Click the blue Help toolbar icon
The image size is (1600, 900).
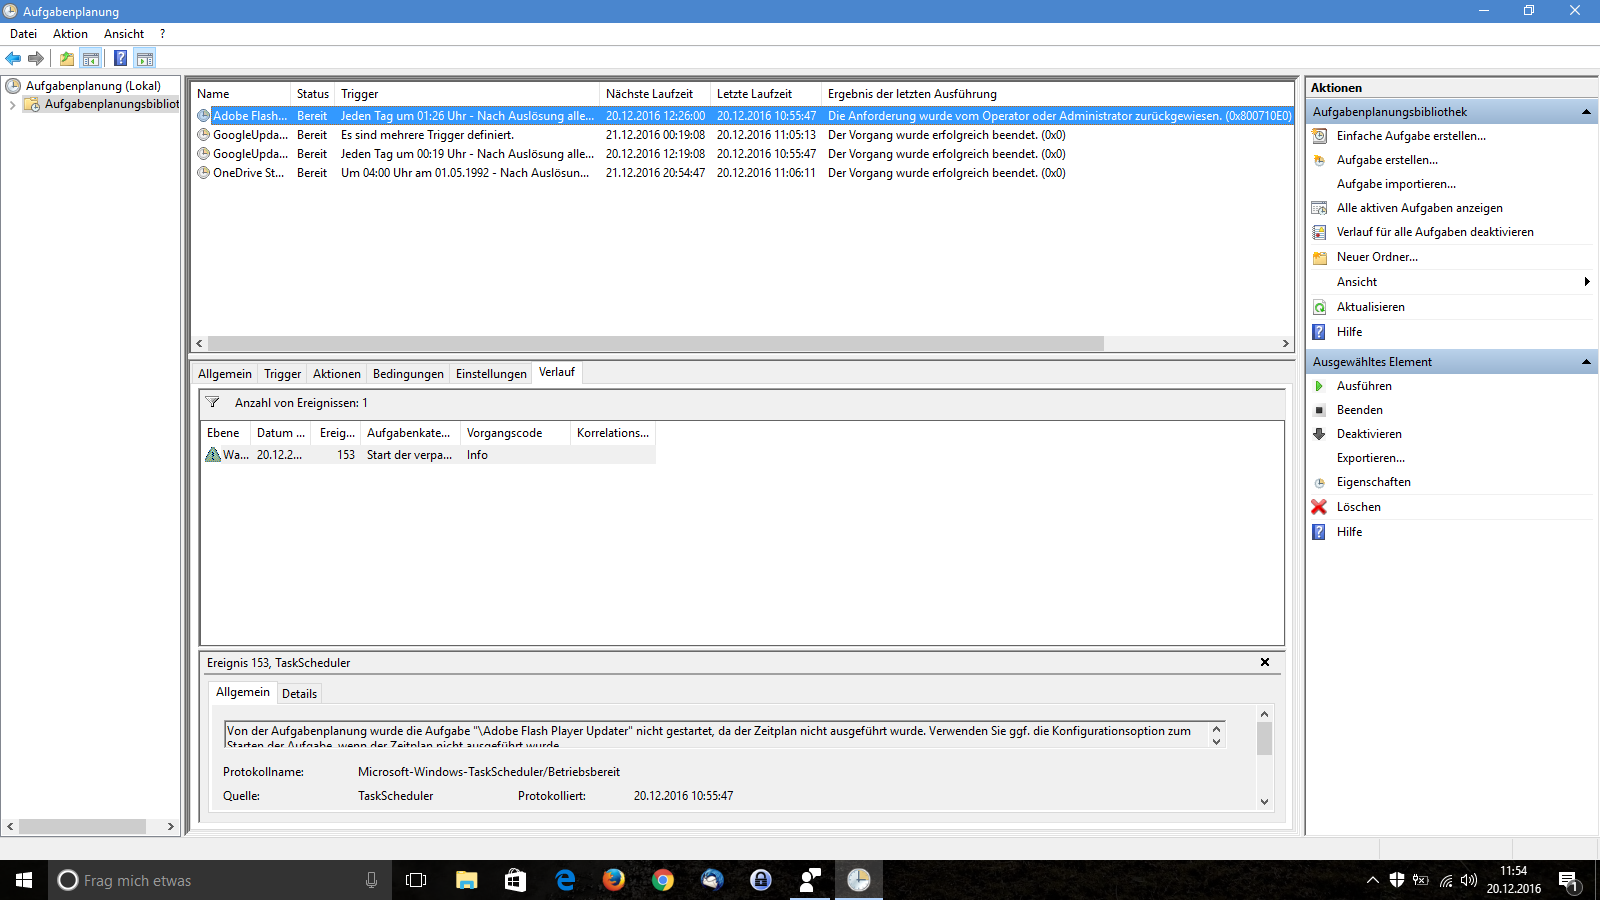(x=120, y=58)
